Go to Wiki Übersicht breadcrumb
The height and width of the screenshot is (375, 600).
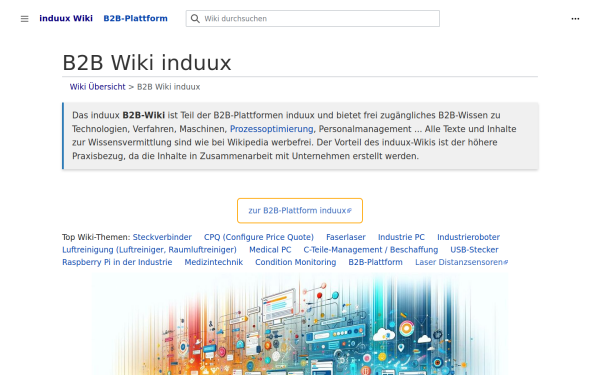click(98, 87)
